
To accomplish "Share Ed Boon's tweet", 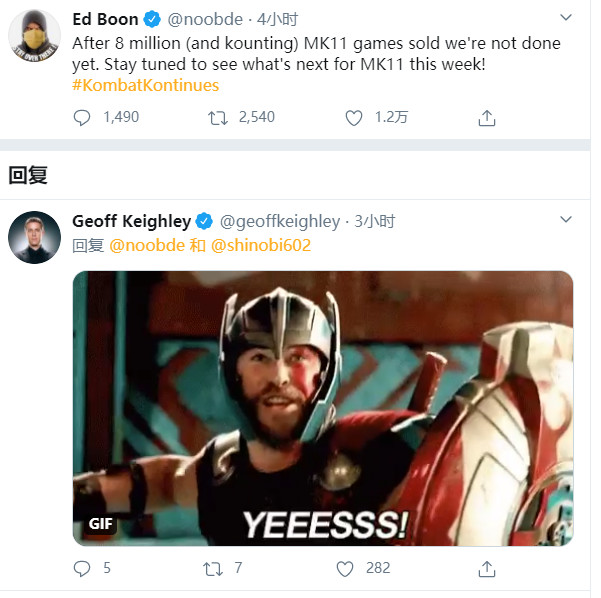I will [x=487, y=118].
